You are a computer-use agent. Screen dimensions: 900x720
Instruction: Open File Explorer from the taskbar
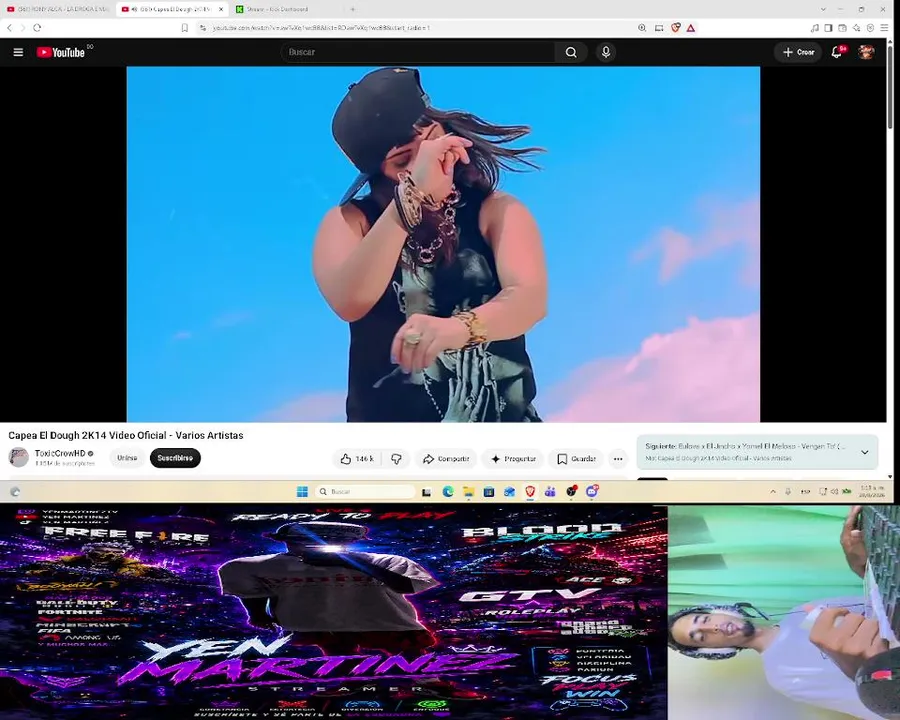pyautogui.click(x=469, y=491)
